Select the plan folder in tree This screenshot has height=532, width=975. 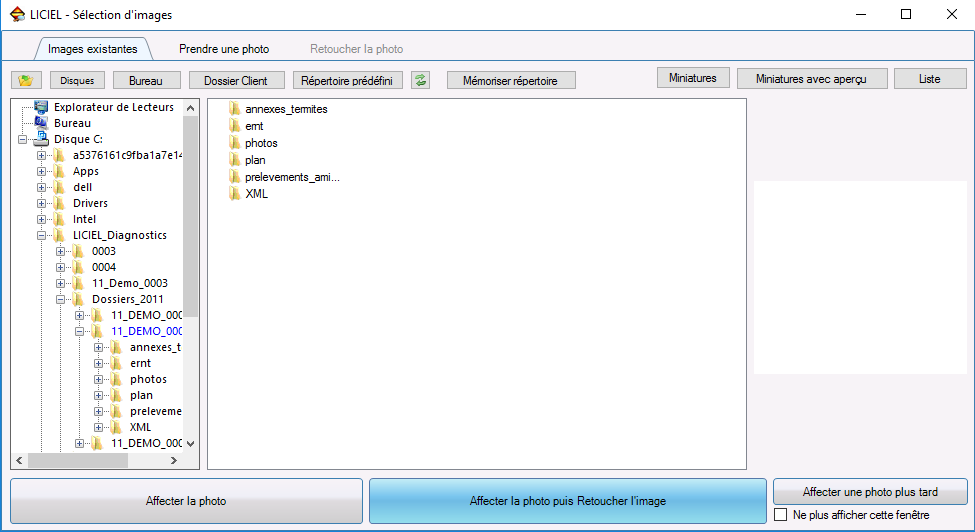[x=141, y=395]
